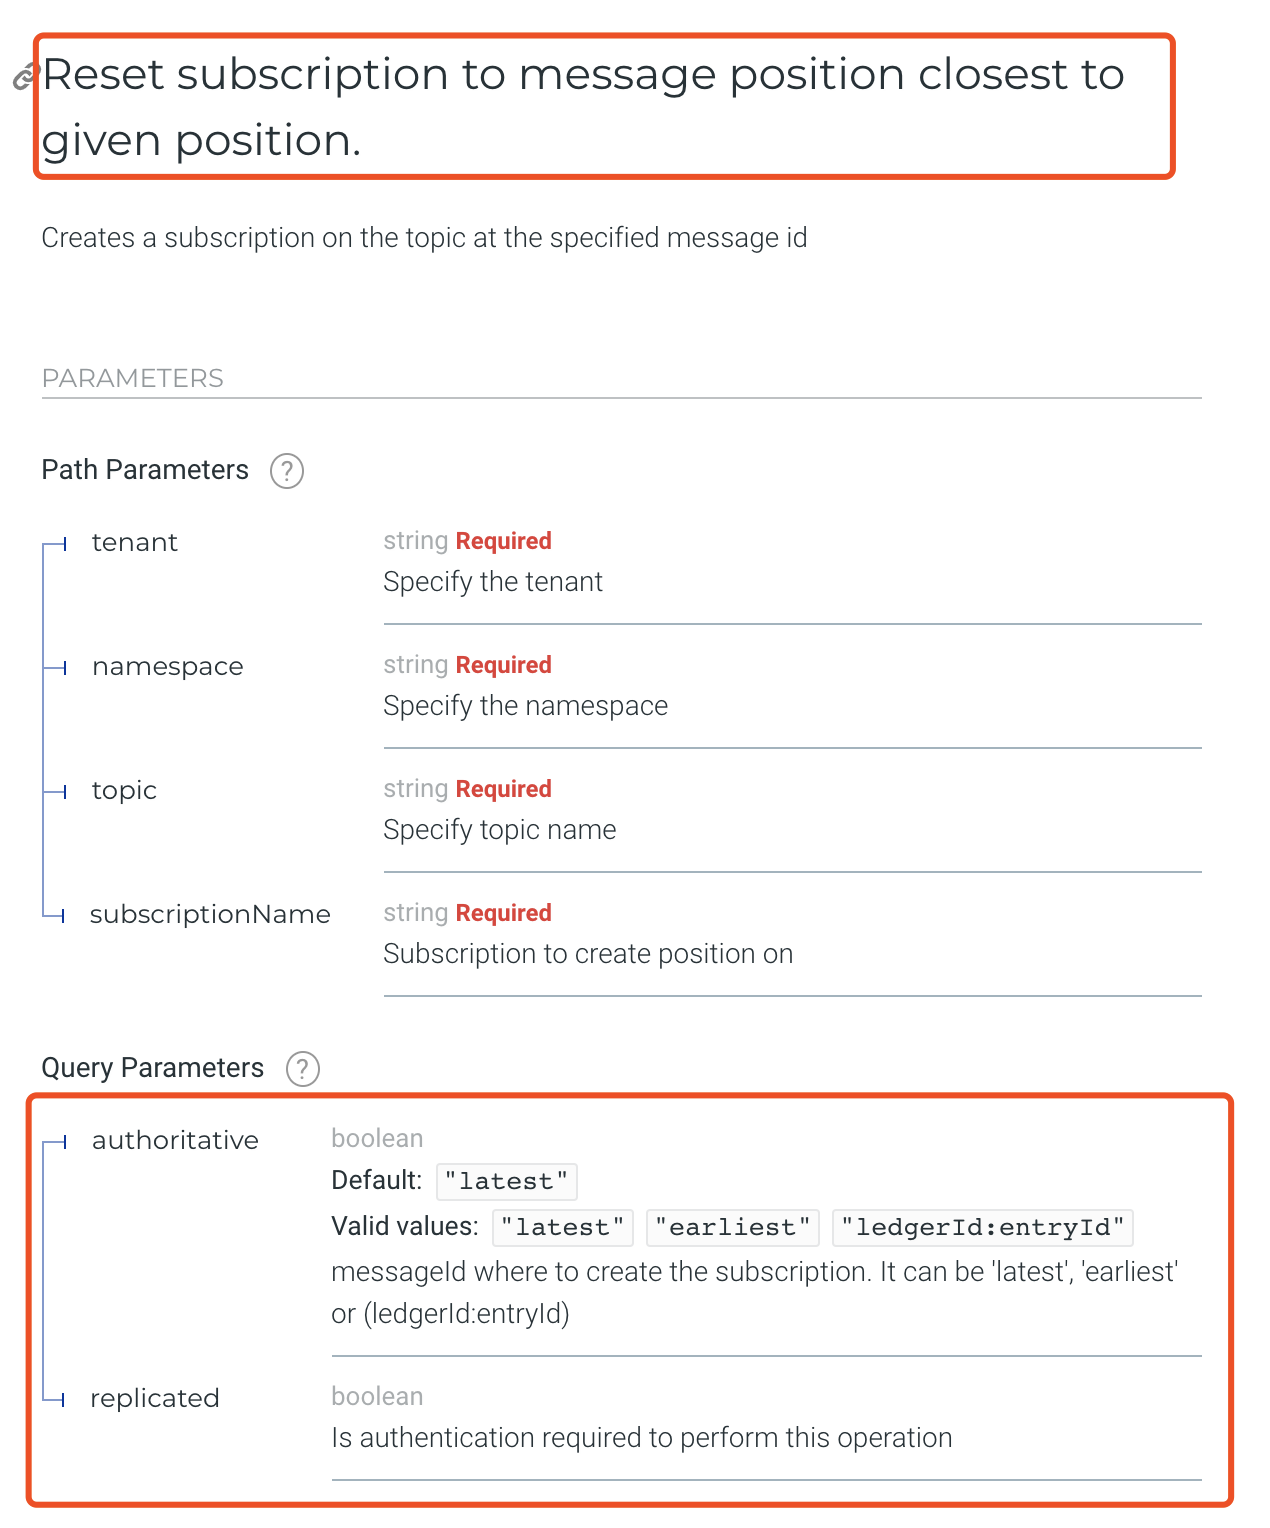Click the PARAMETERS section header
Screen dimensions: 1270x1528
[x=133, y=378]
